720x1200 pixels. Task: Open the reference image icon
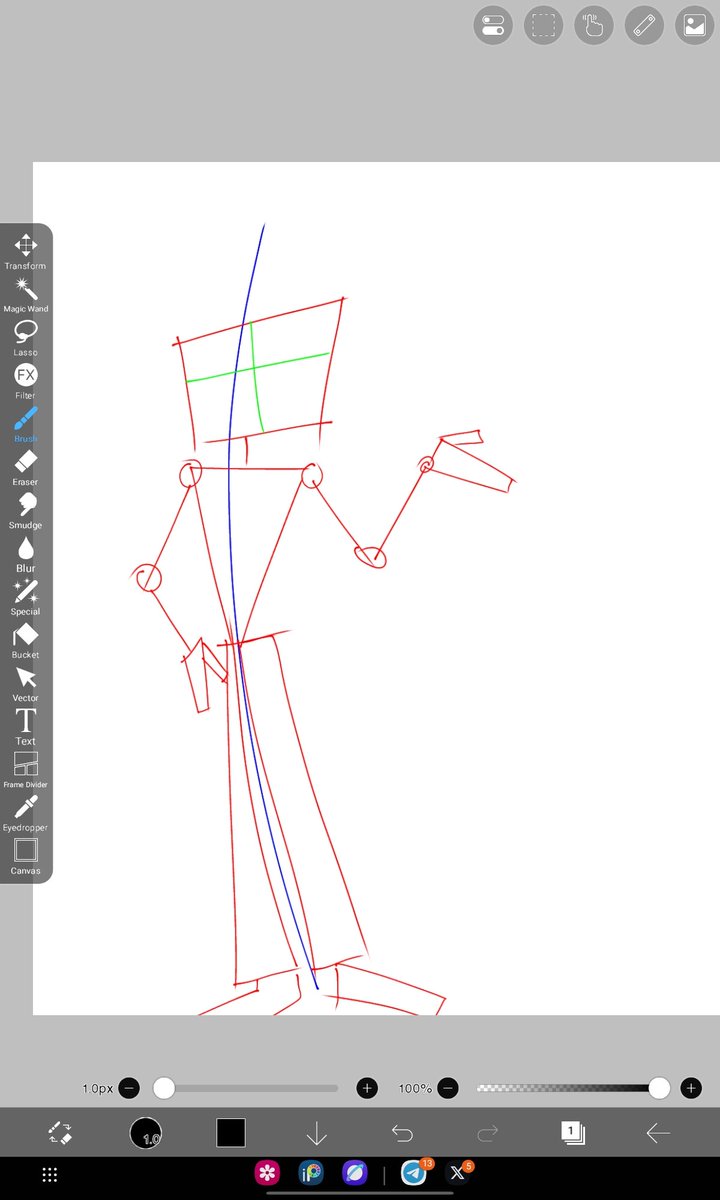click(695, 26)
